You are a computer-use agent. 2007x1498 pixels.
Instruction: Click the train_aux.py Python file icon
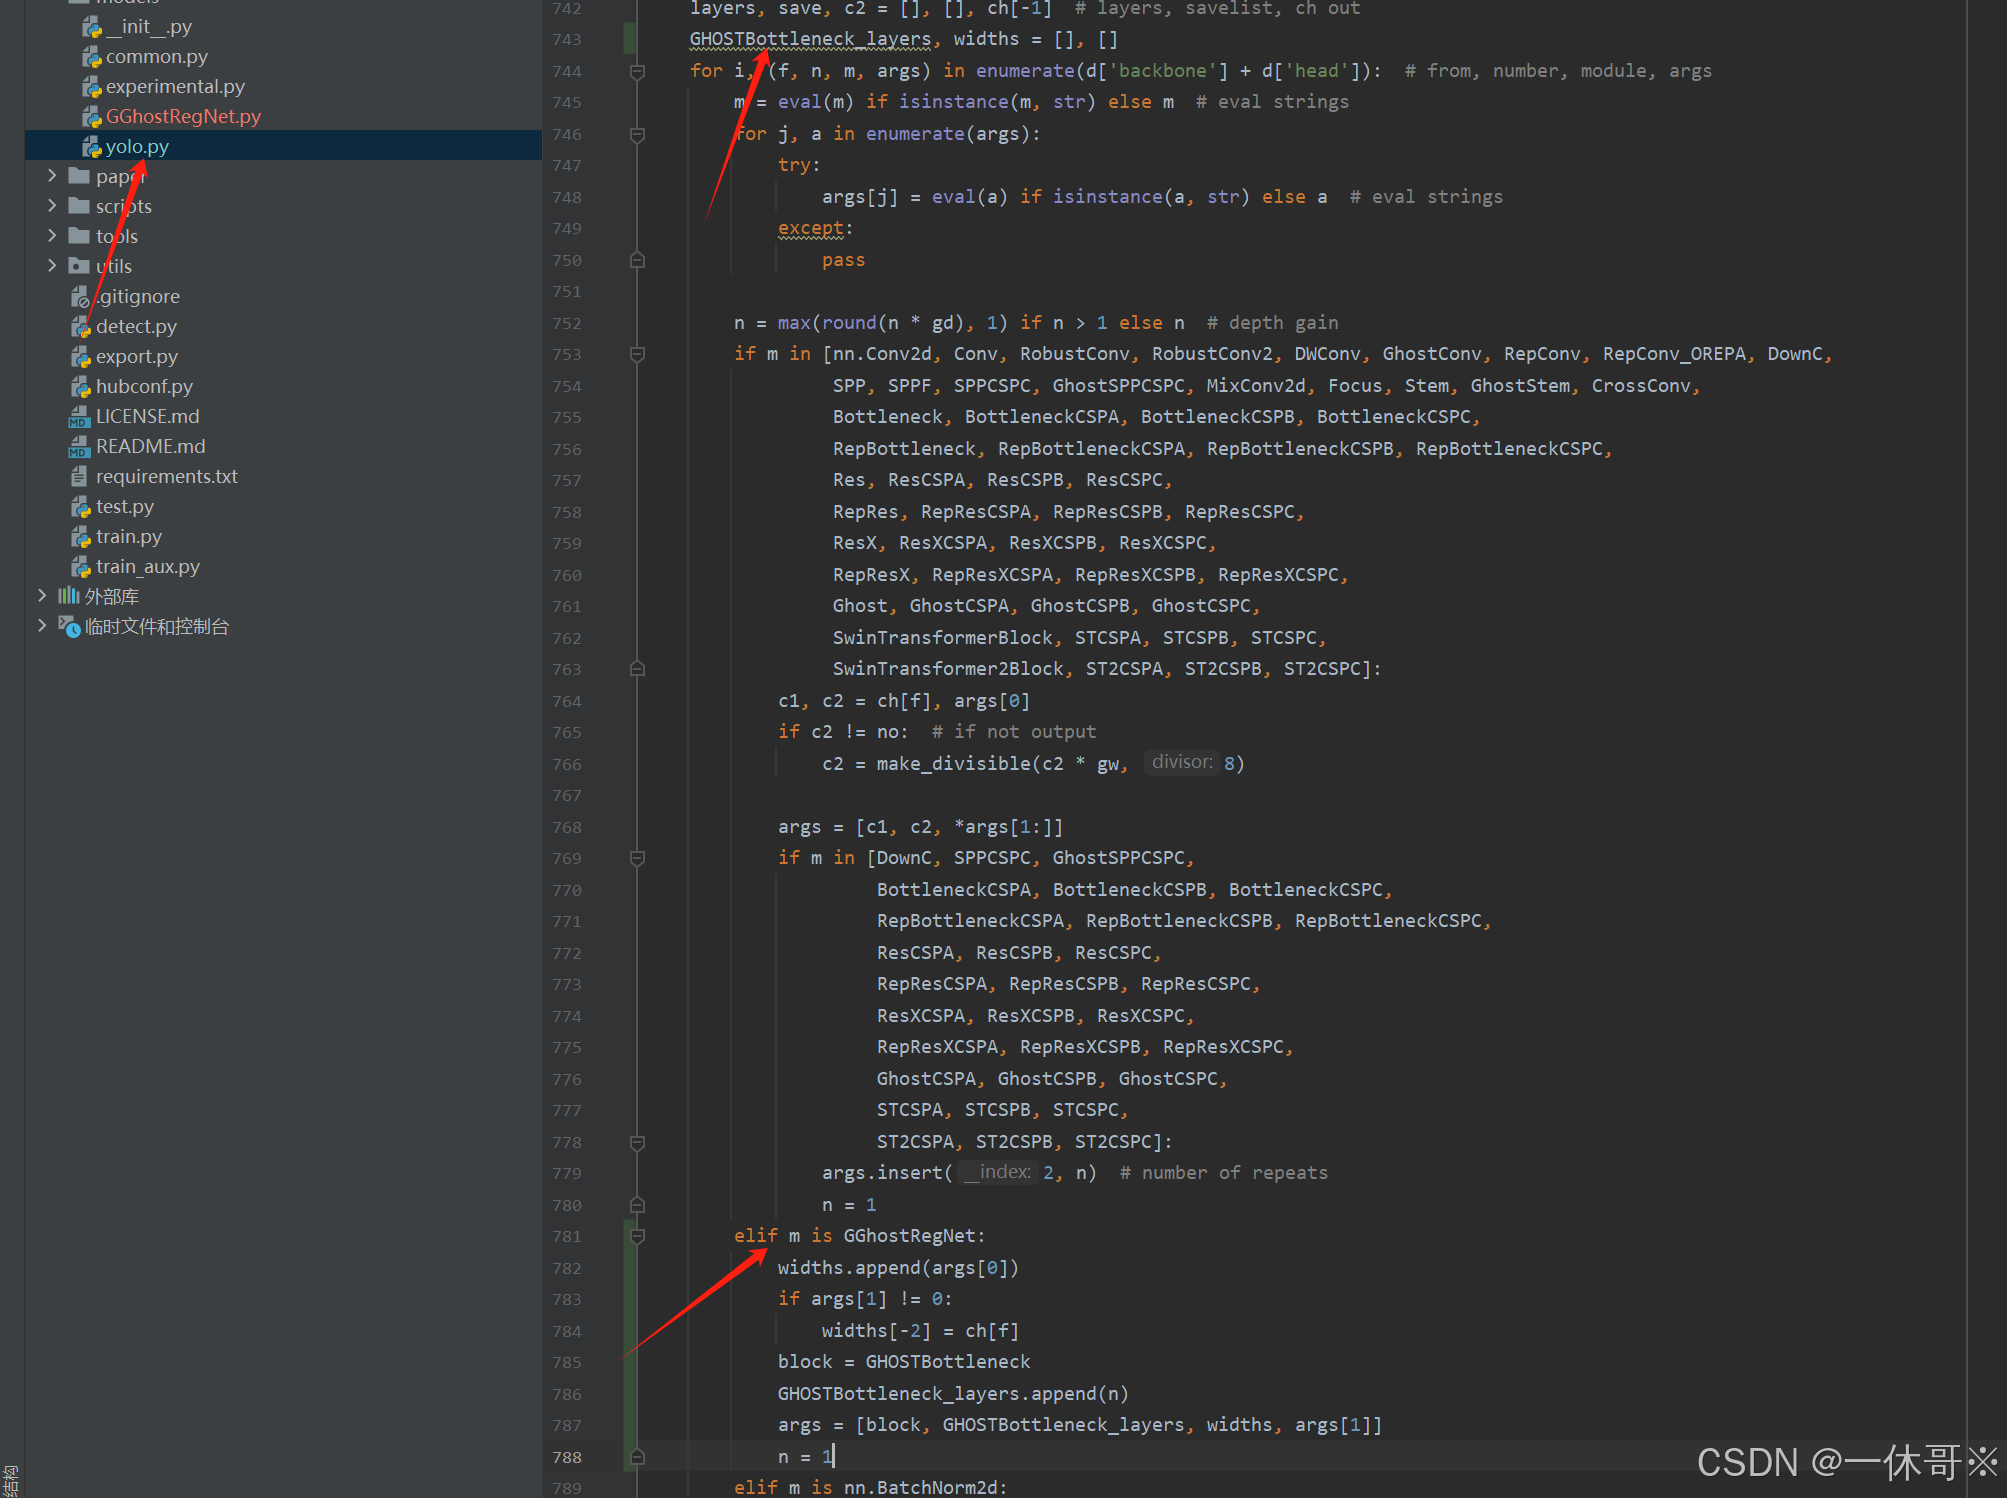tap(80, 567)
